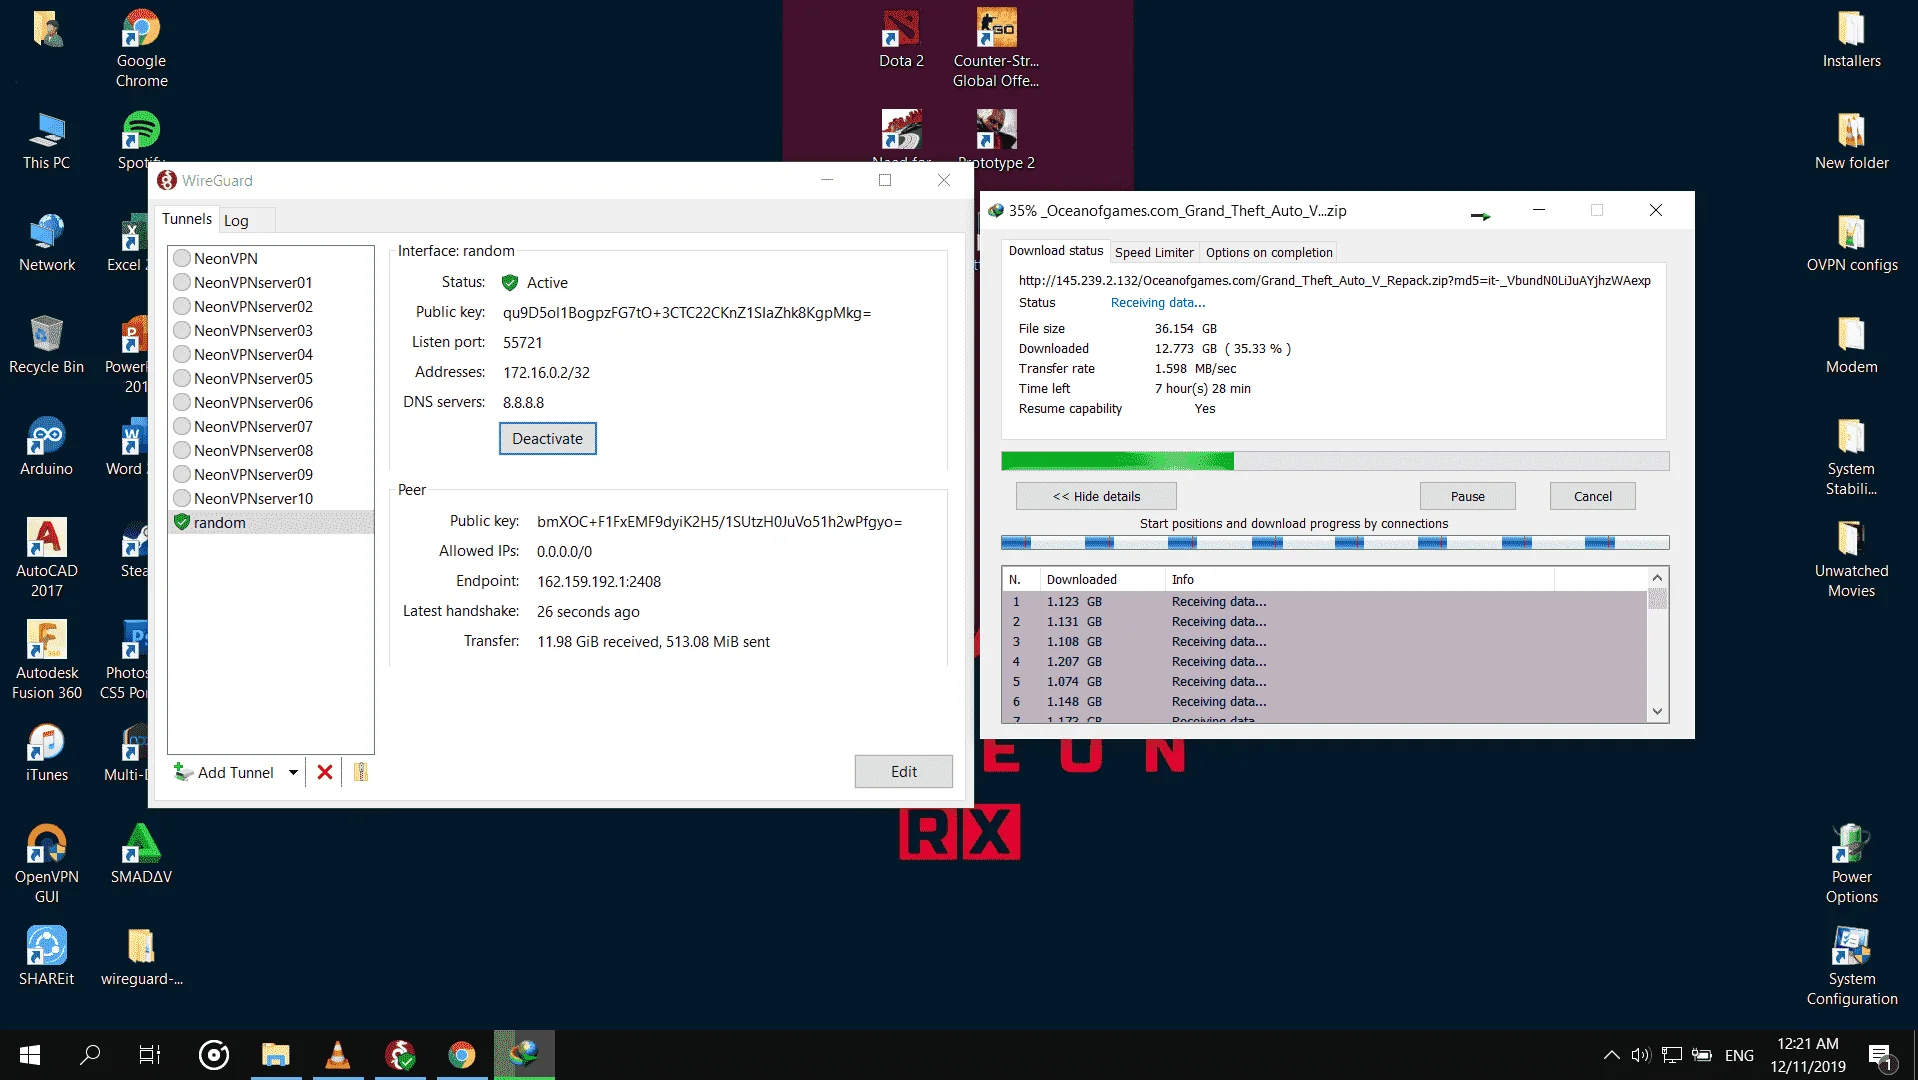Click the connections progress segments bar

tap(1335, 543)
